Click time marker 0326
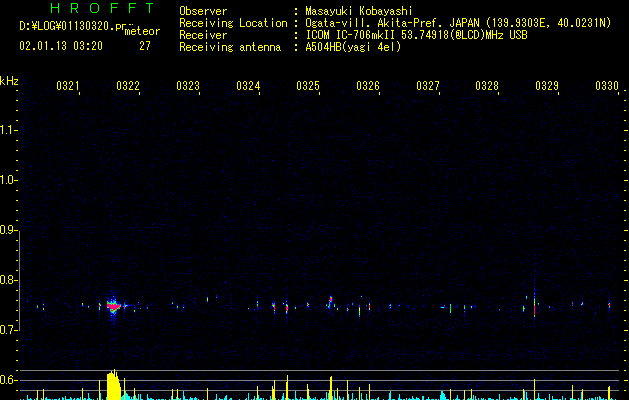The width and height of the screenshot is (629, 400). [x=368, y=85]
